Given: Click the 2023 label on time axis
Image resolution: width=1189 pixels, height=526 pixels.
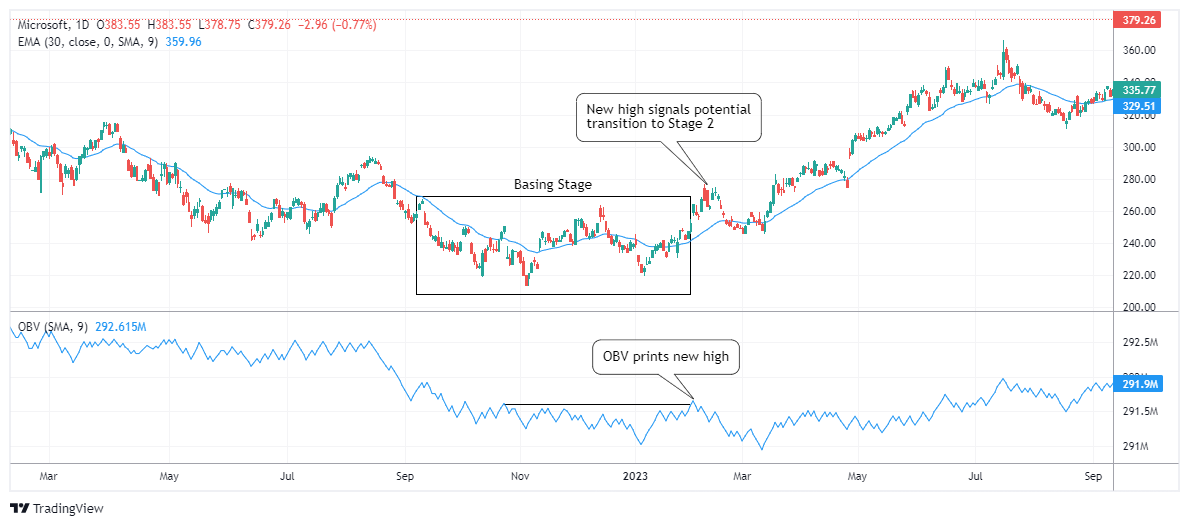Looking at the screenshot, I should (x=635, y=477).
